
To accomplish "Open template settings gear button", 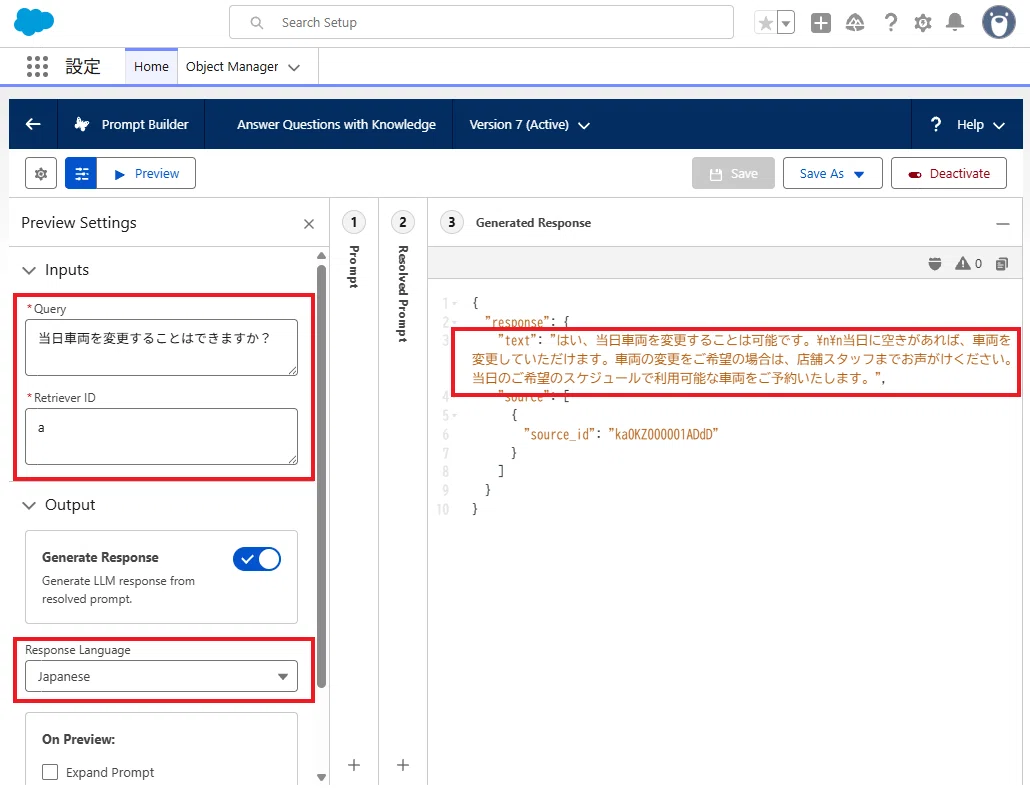I will point(41,173).
